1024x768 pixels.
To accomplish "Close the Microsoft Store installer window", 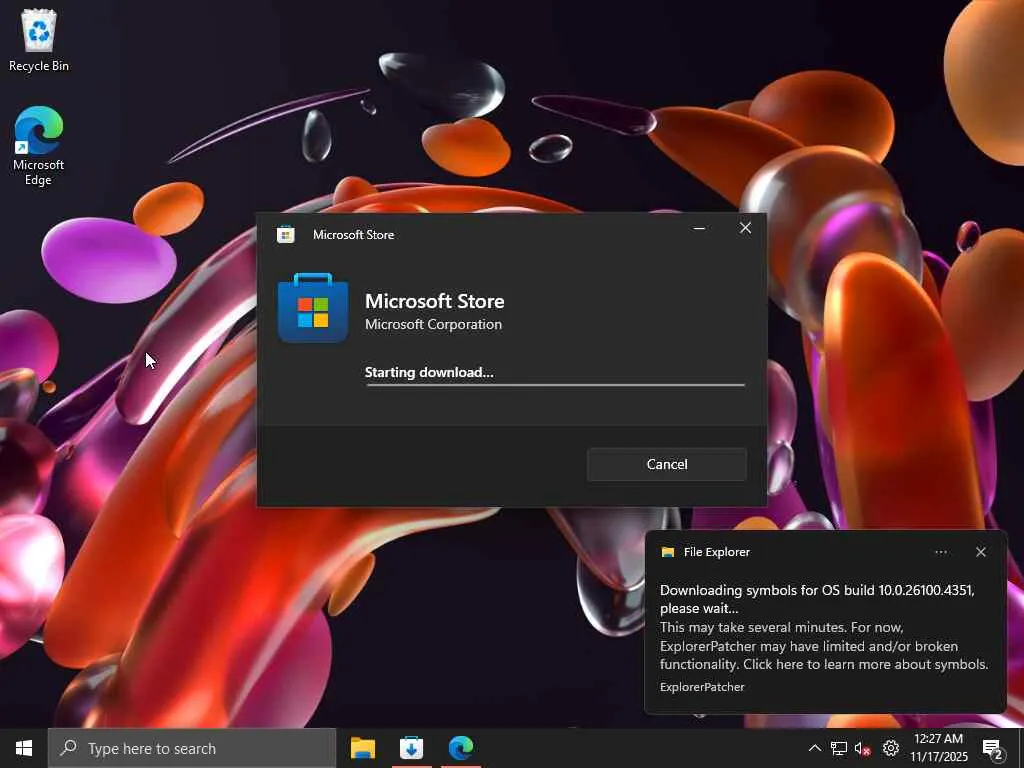I will (x=745, y=228).
